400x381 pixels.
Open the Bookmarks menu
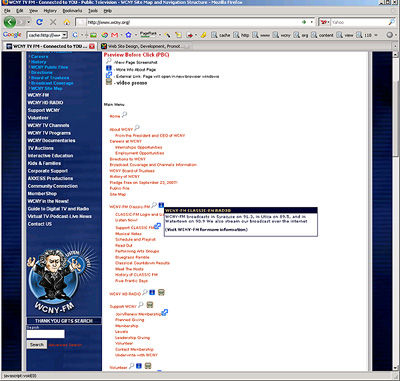pyautogui.click(x=72, y=11)
